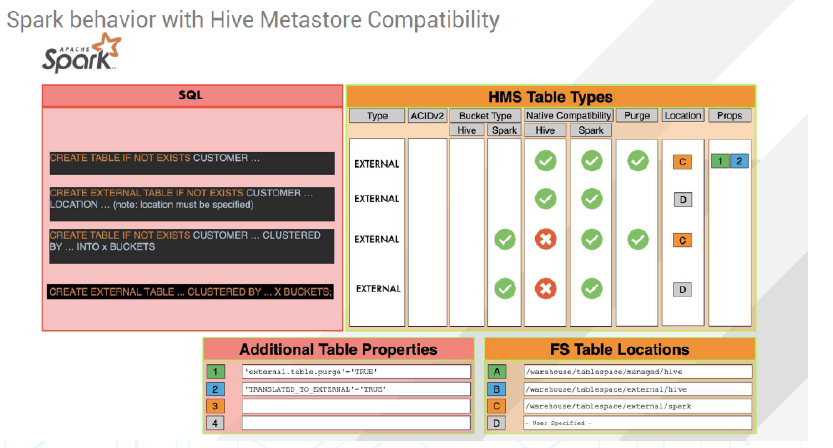Viewport: 833px width, 448px height.
Task: Click the orange C badge in third row
Action: click(683, 240)
